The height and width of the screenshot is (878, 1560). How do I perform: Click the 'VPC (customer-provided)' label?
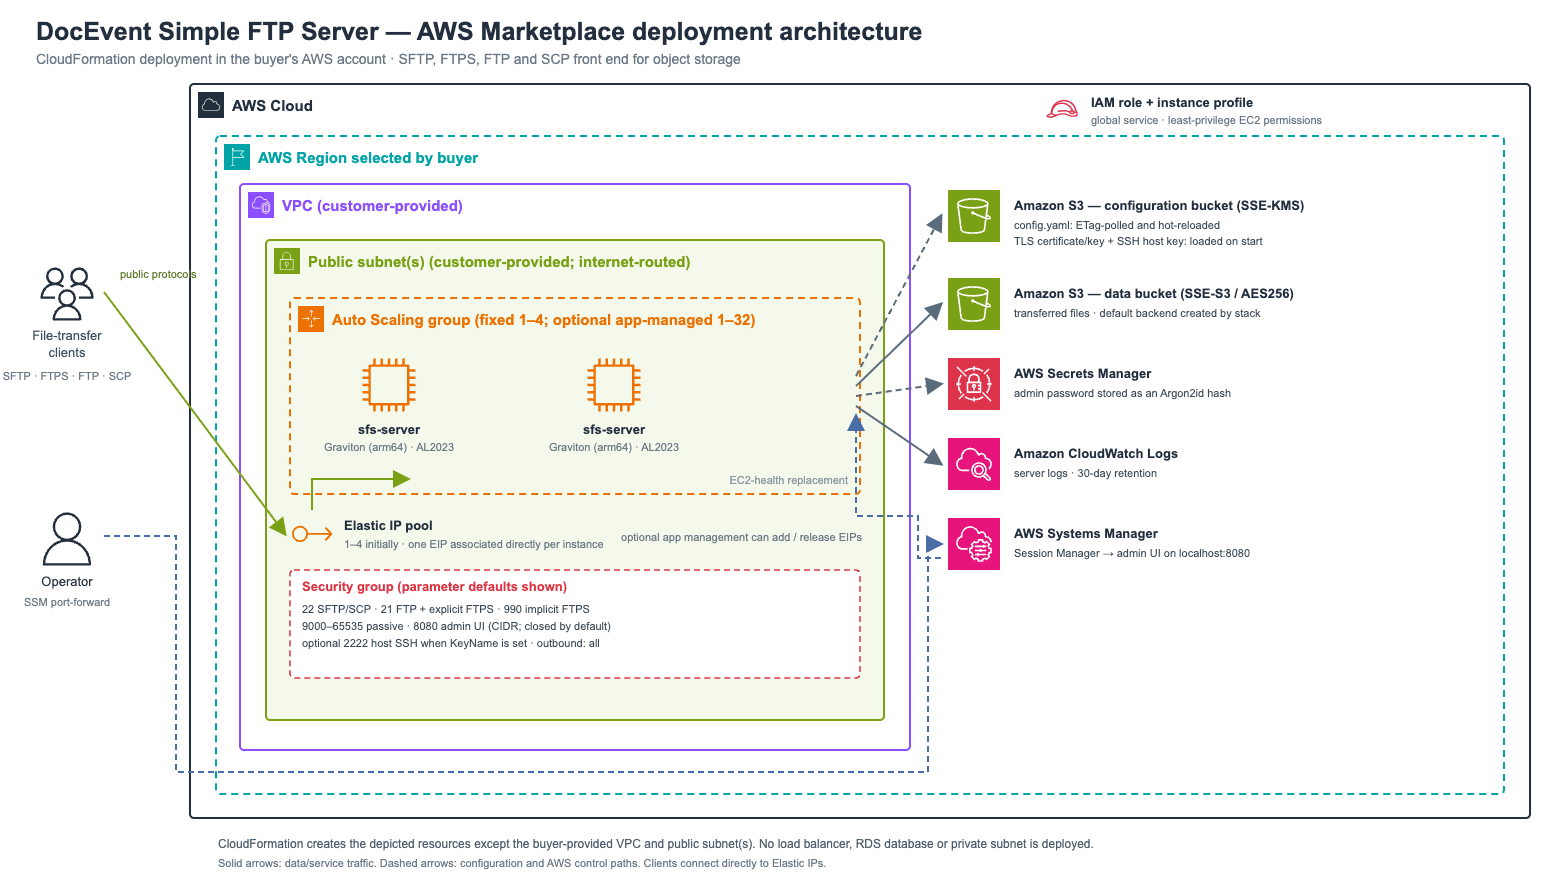pos(372,206)
